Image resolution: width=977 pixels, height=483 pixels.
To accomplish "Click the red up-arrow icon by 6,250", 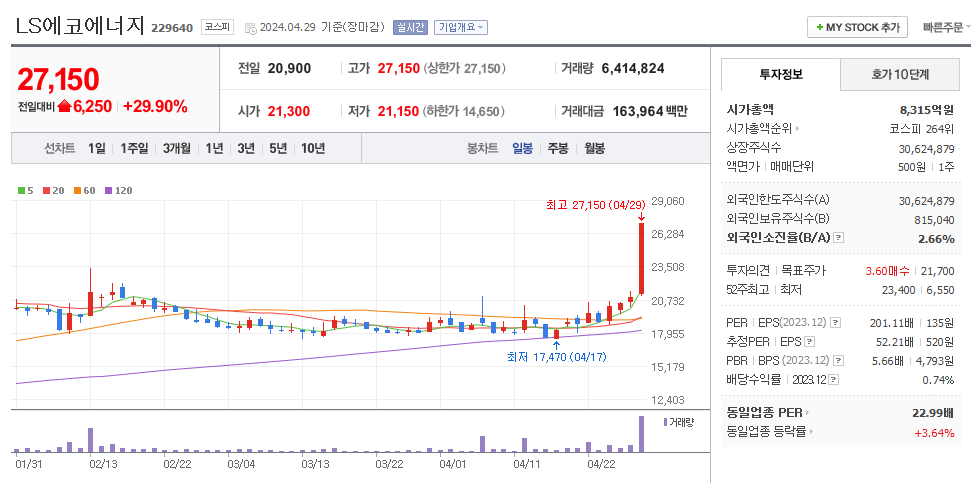I will (x=64, y=107).
